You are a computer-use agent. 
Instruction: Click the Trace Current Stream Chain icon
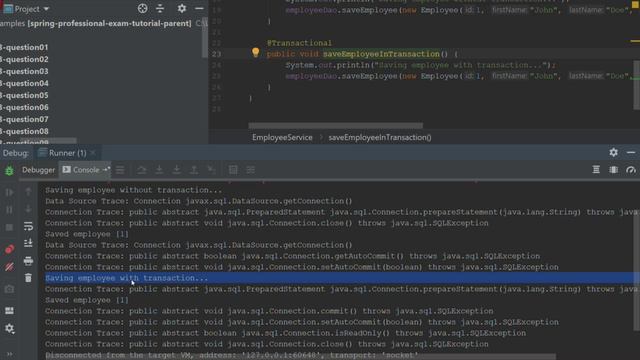tap(251, 170)
